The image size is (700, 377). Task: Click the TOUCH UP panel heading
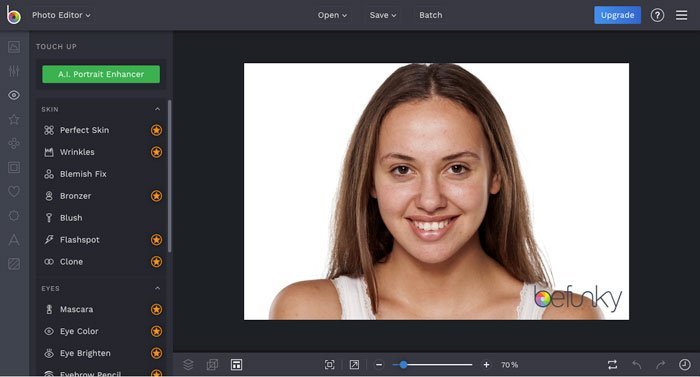click(56, 46)
